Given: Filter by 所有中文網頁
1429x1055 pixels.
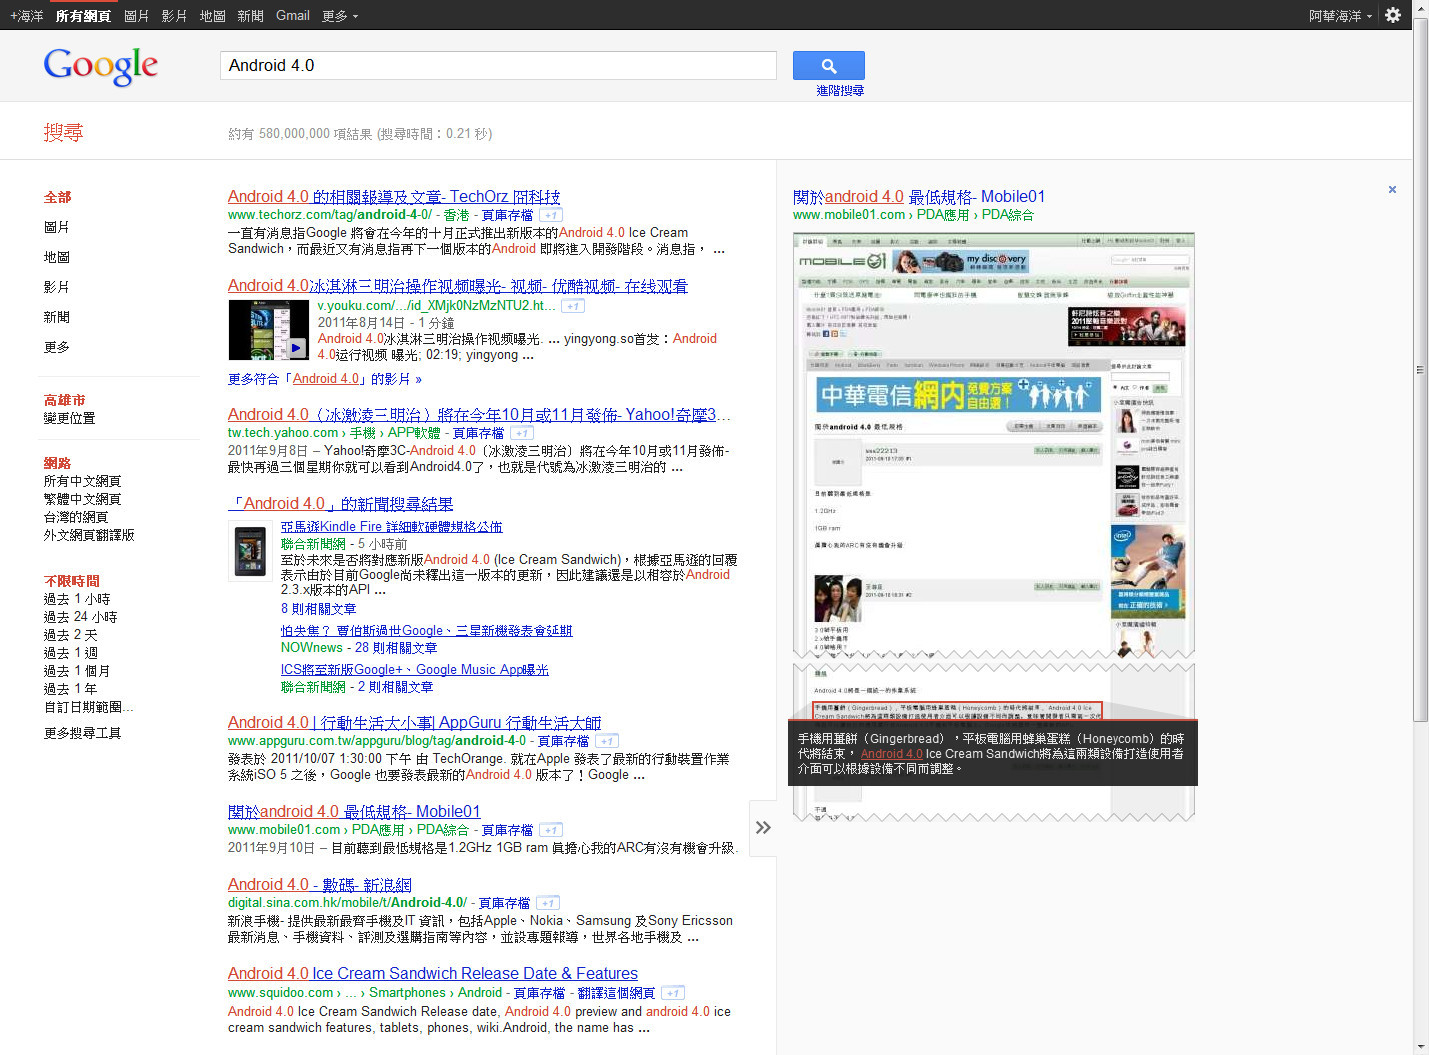Looking at the screenshot, I should (x=82, y=481).
